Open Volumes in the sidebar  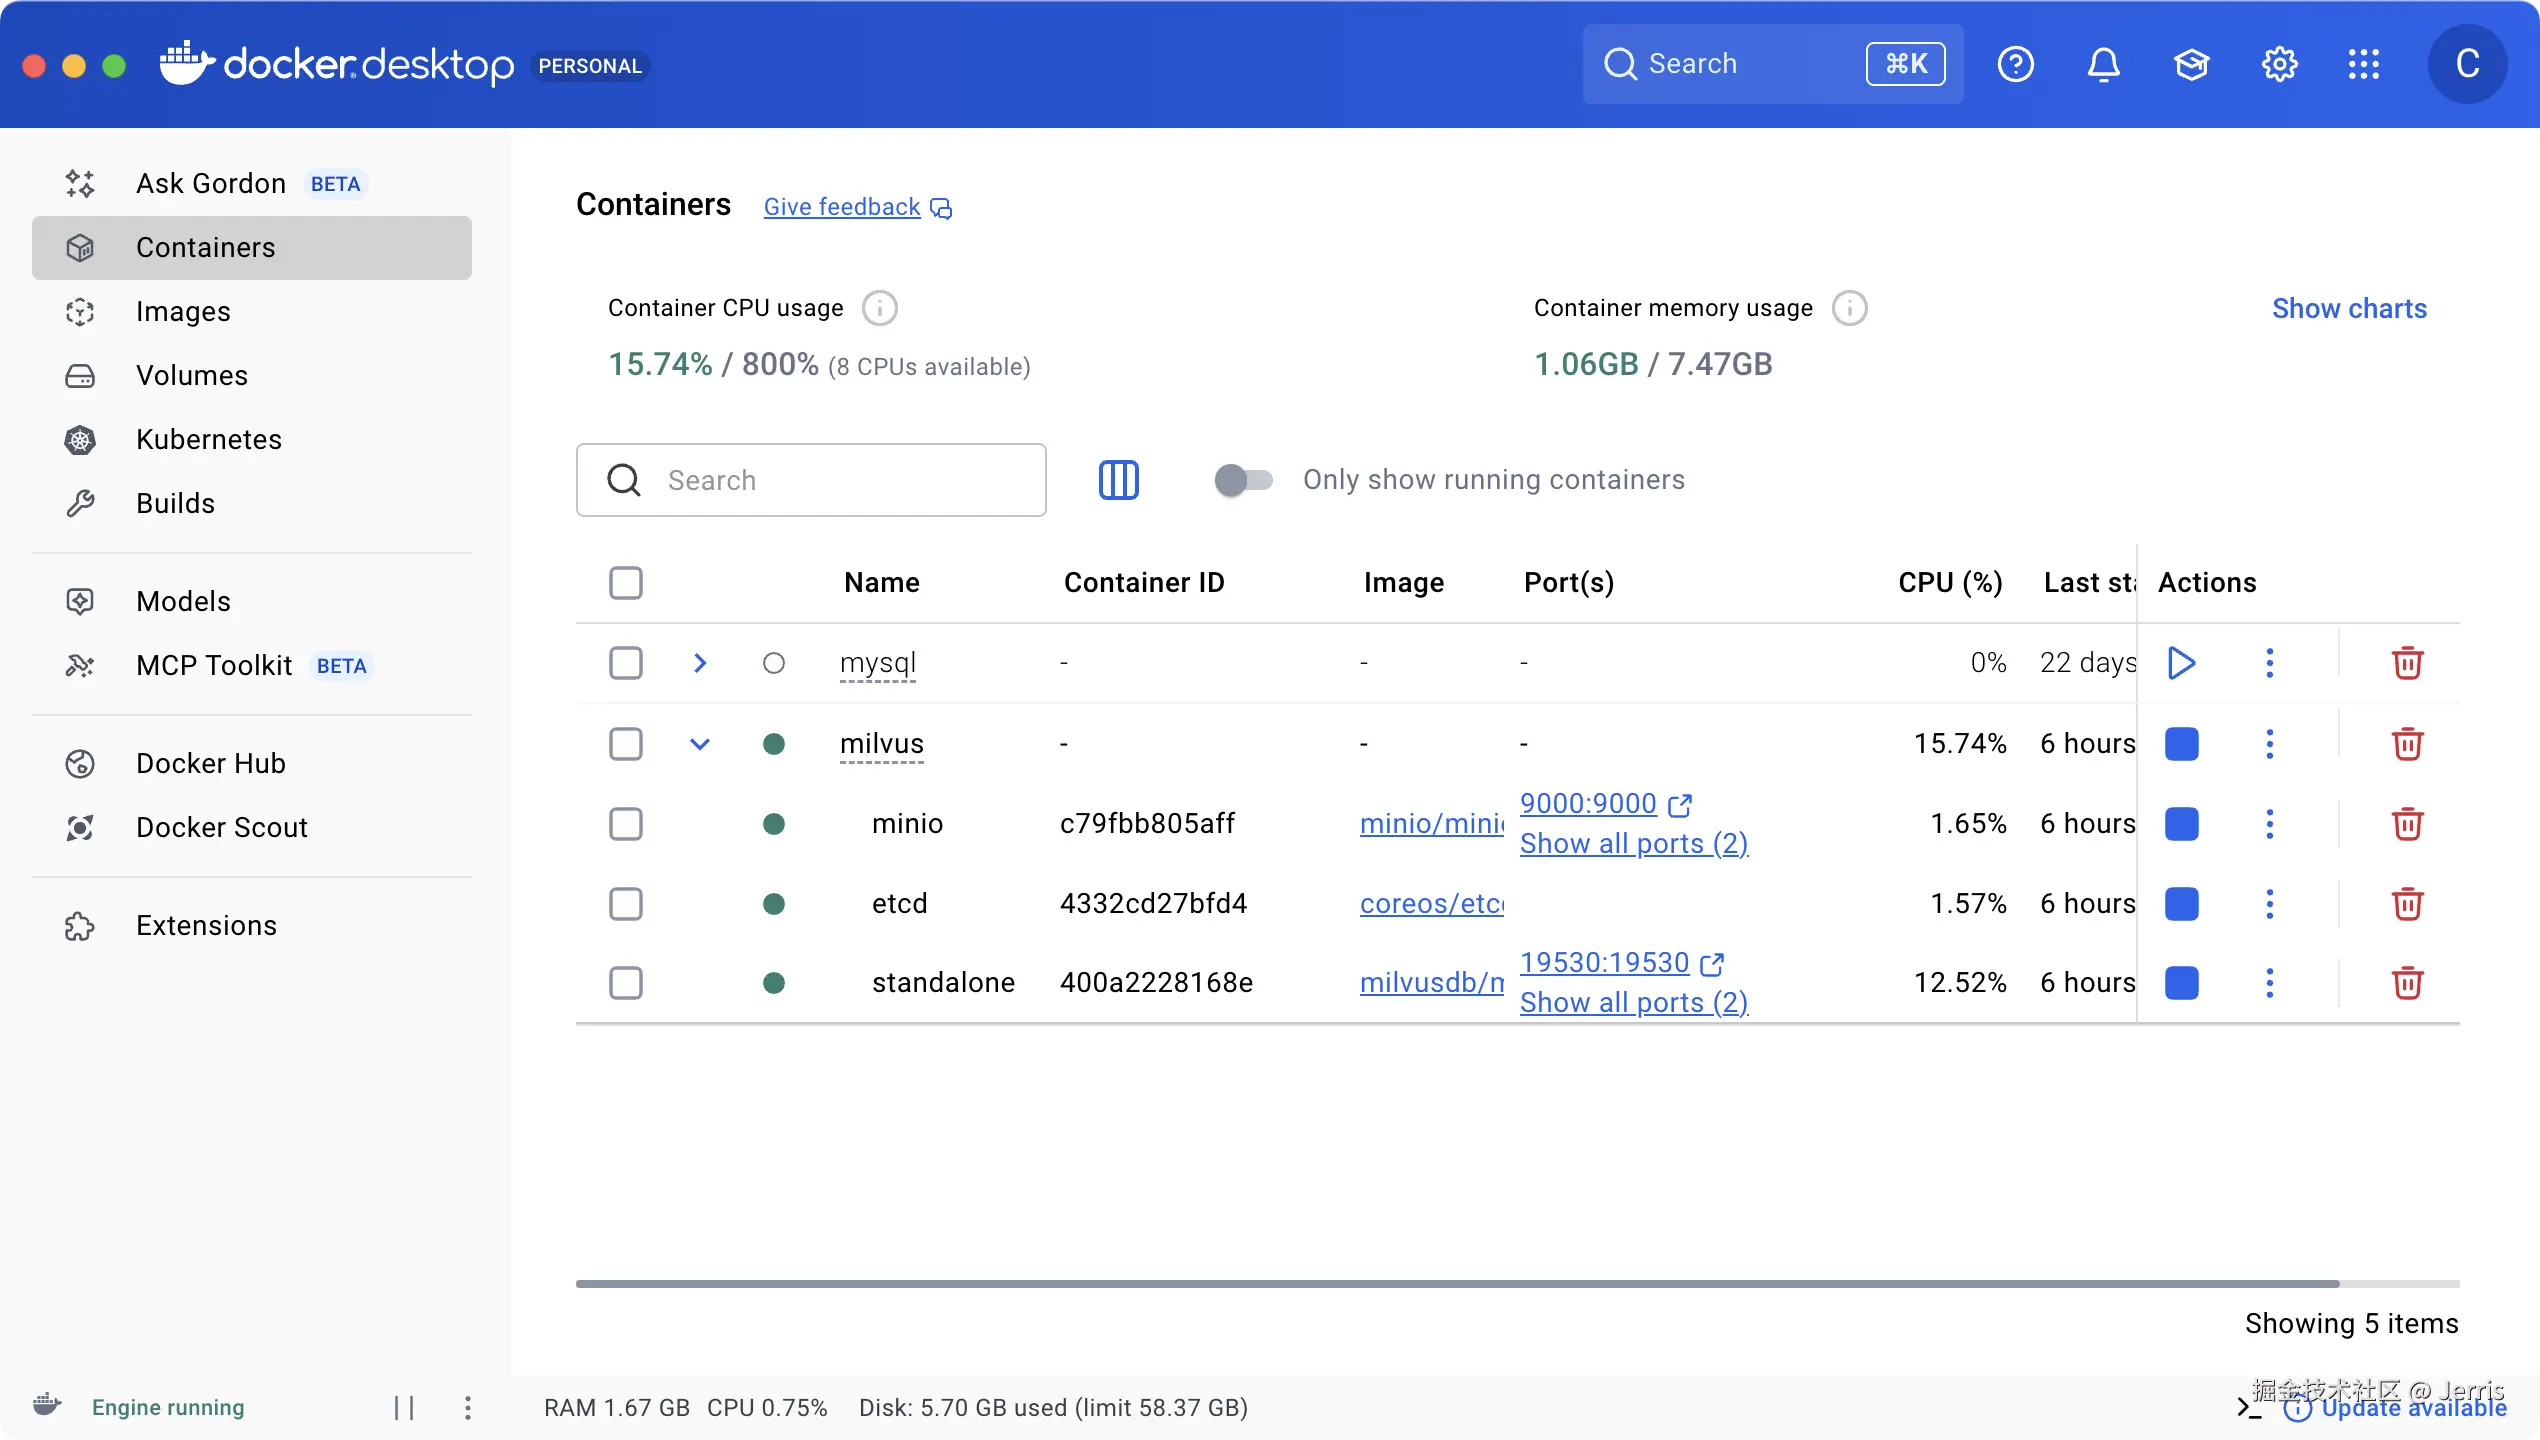pos(191,376)
